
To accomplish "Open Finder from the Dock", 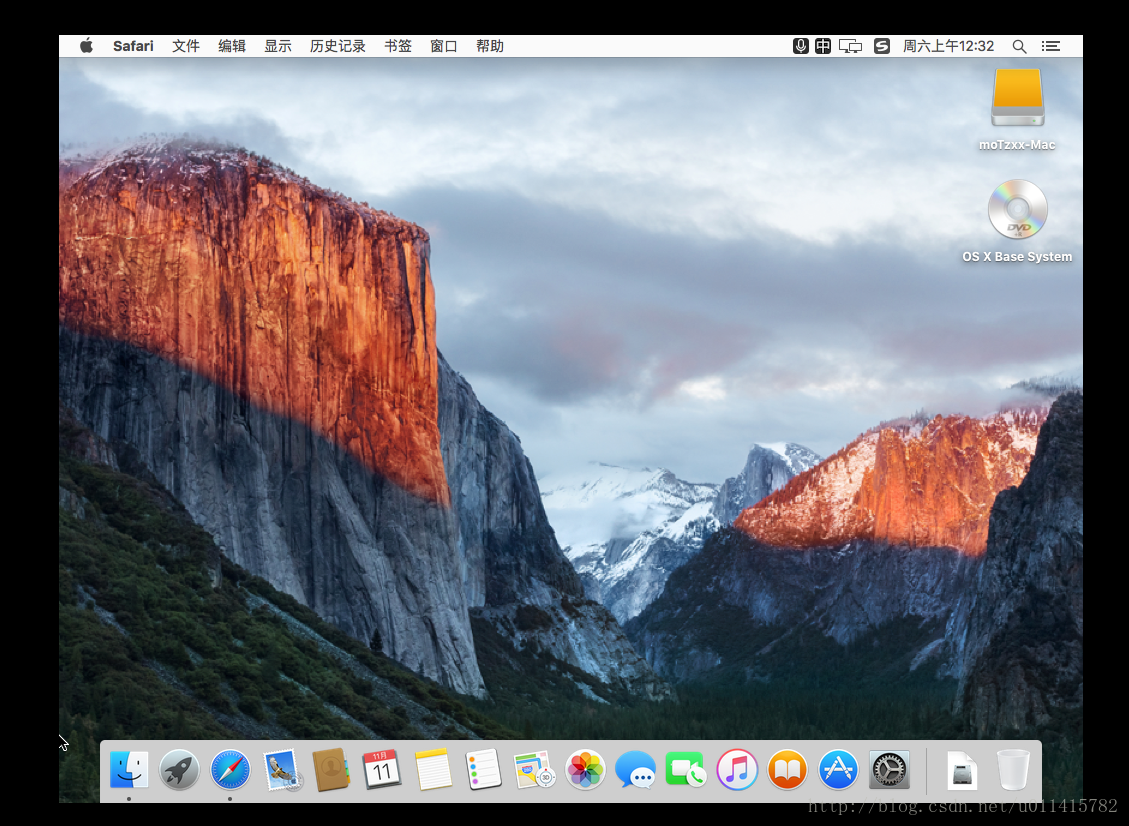I will point(129,770).
